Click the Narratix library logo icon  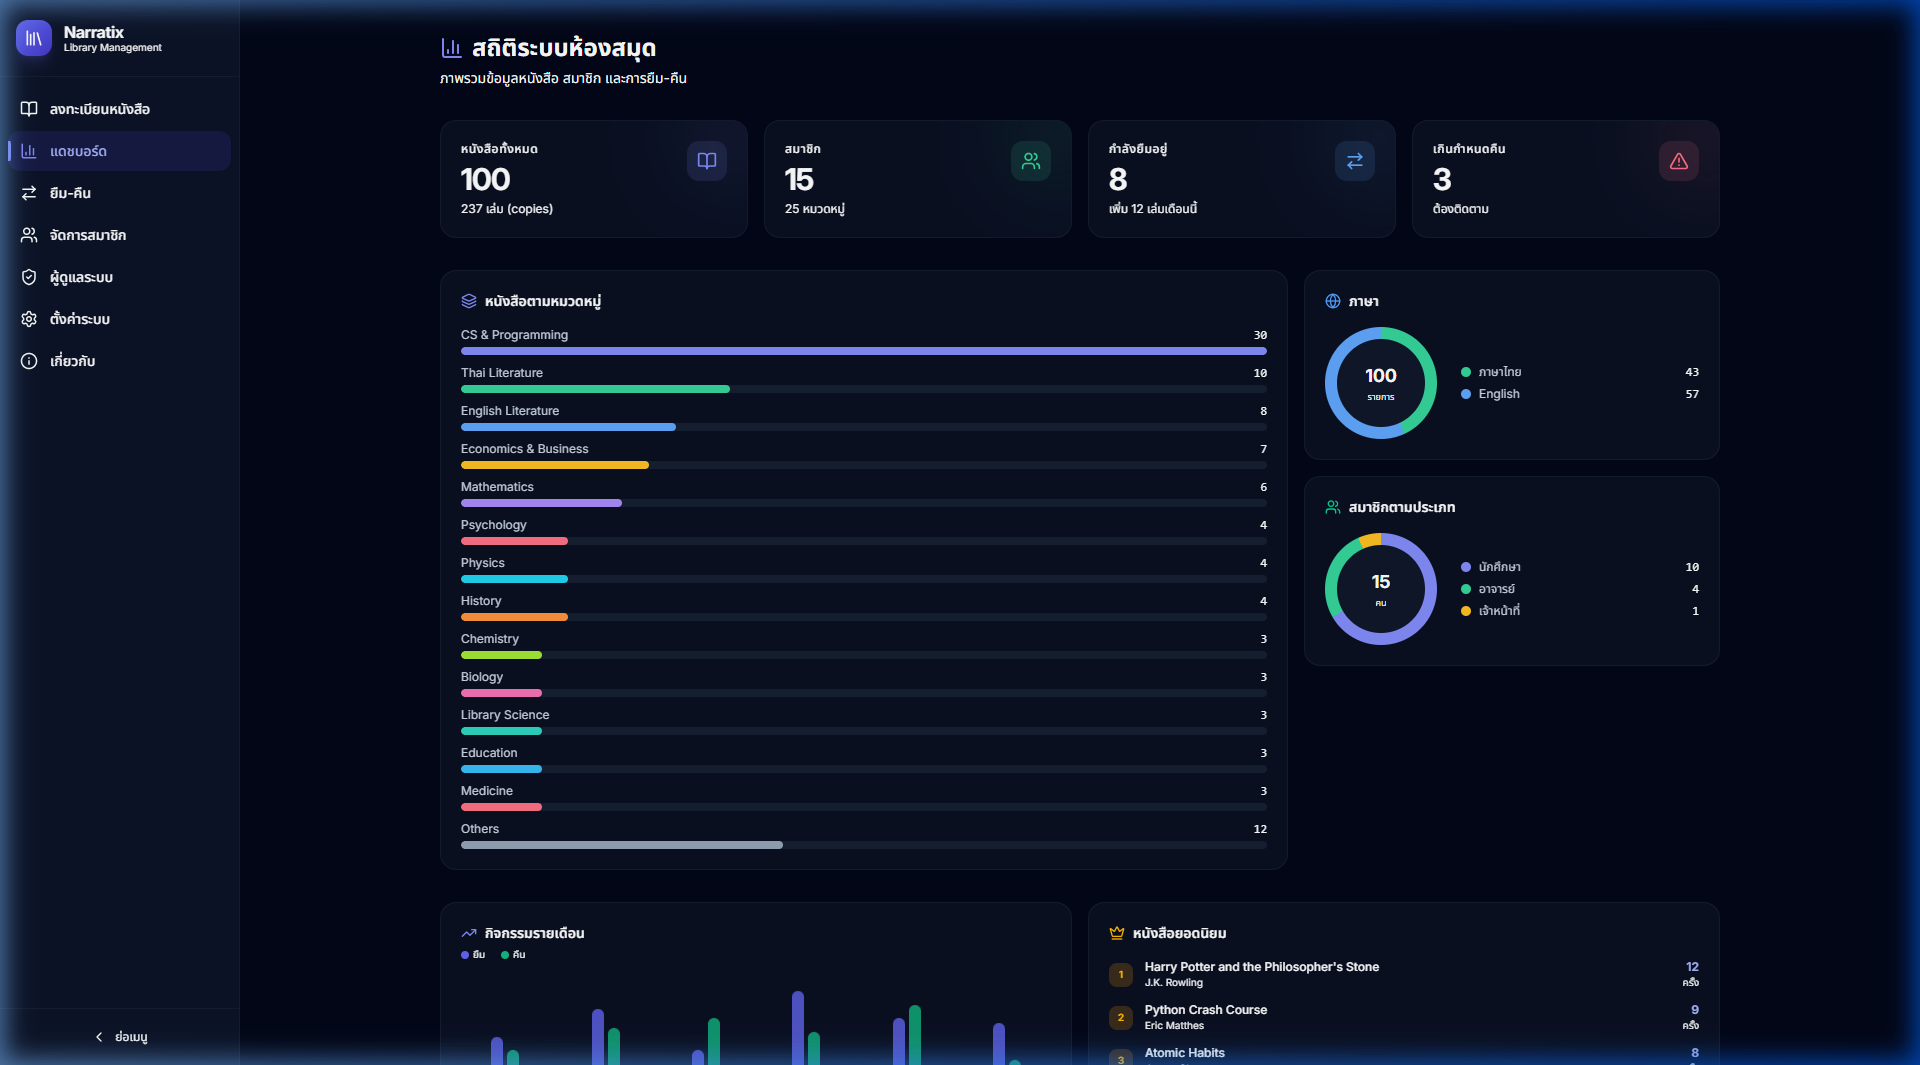[x=34, y=39]
